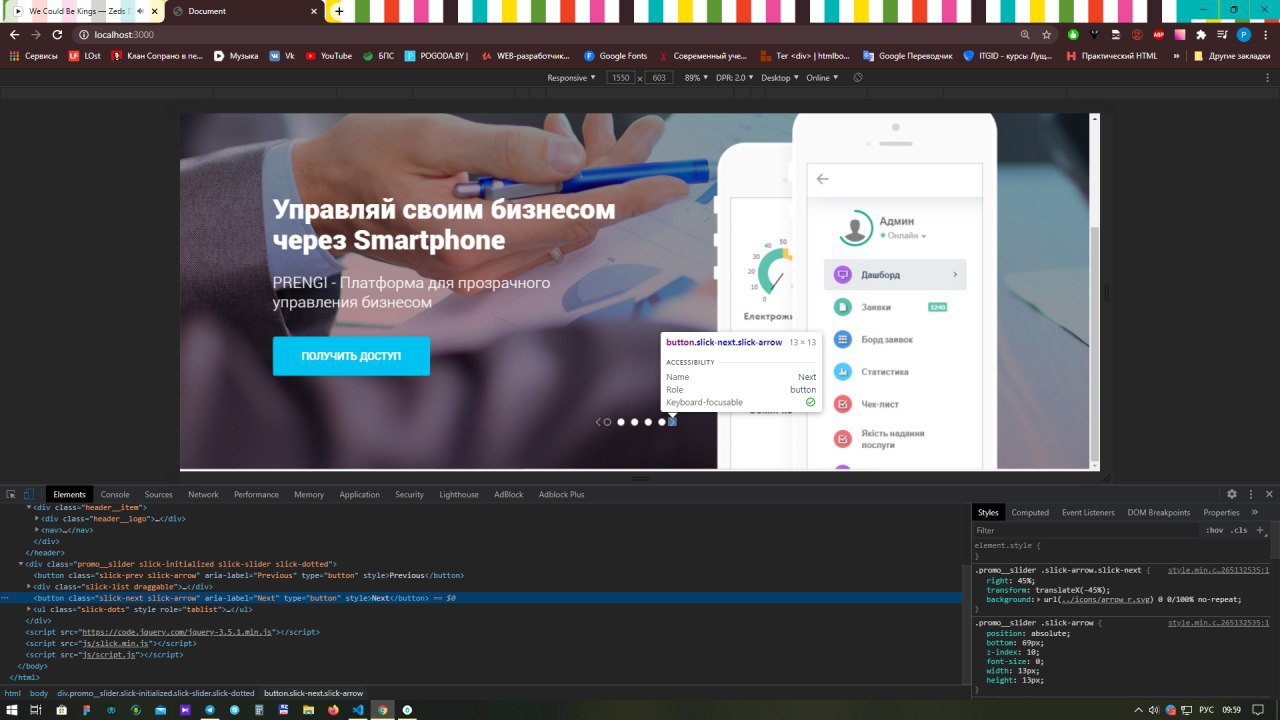1280x720 pixels.
Task: Click the green thumbs-up extension icon
Action: coord(1073,34)
